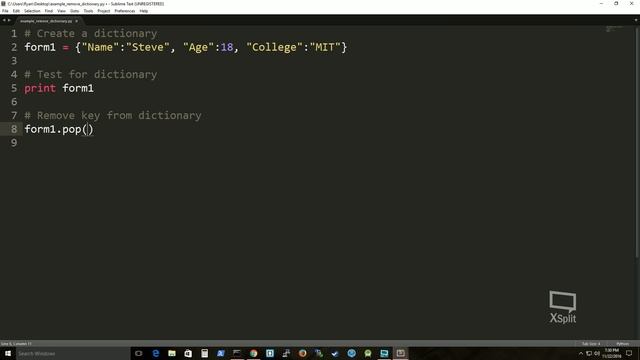The height and width of the screenshot is (360, 640).
Task: Open the tab list dropdown at tab bar end
Action: coord(636,20)
